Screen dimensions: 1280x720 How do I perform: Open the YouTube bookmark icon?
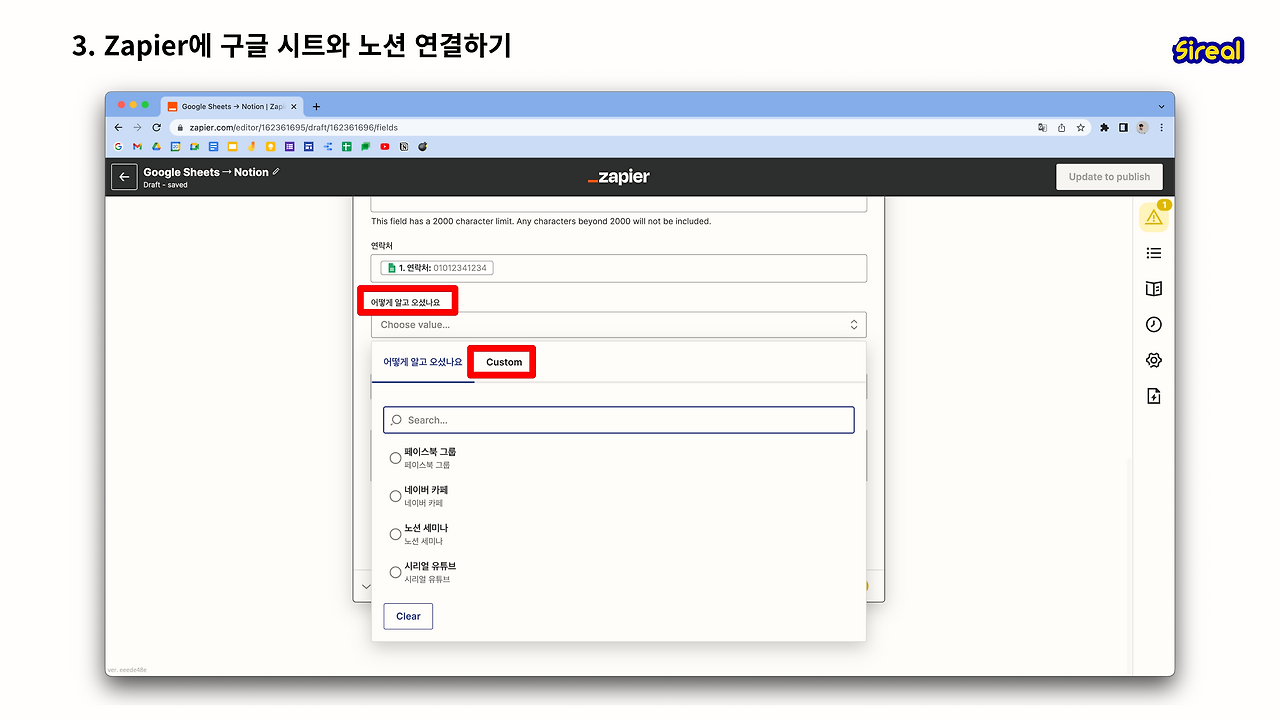click(x=385, y=147)
